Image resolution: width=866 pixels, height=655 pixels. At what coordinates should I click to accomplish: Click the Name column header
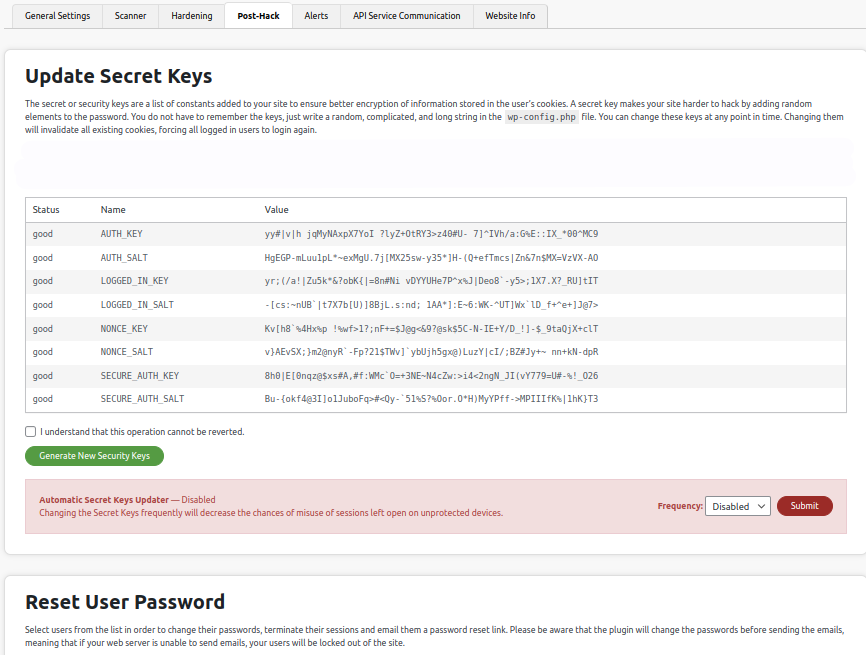pyautogui.click(x=113, y=210)
